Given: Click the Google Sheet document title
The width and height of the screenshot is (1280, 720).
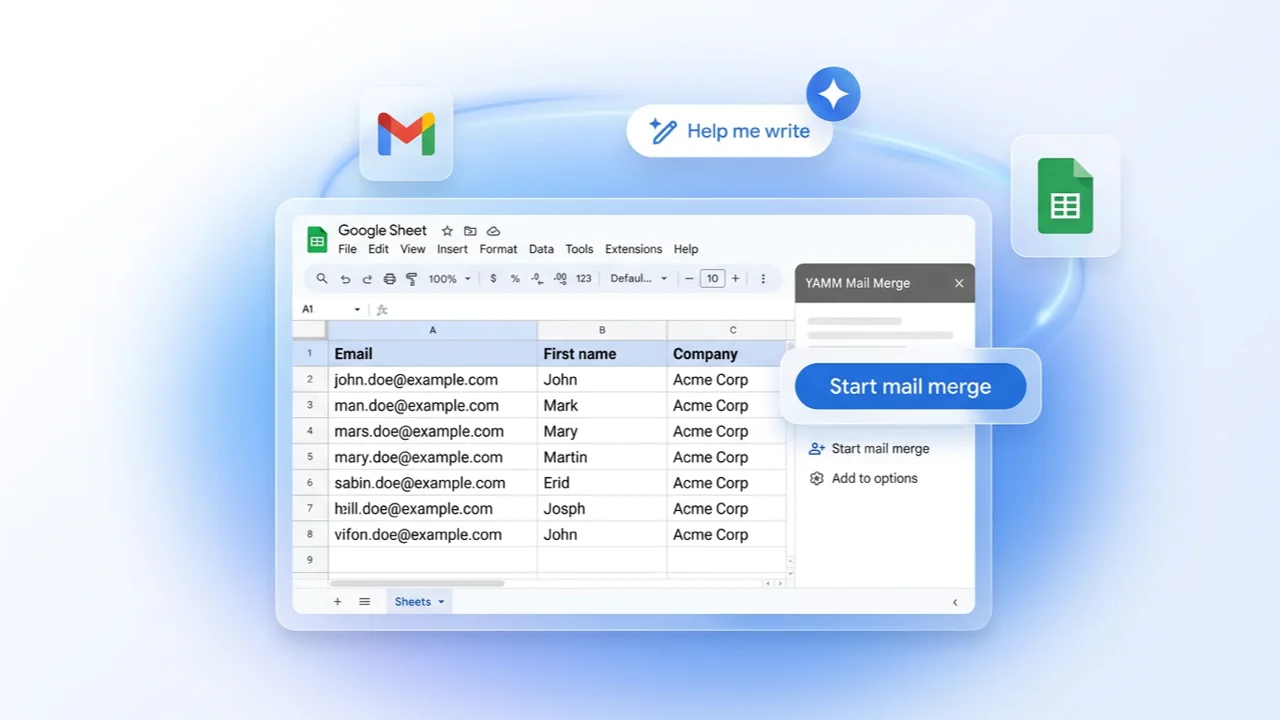Looking at the screenshot, I should tap(382, 231).
